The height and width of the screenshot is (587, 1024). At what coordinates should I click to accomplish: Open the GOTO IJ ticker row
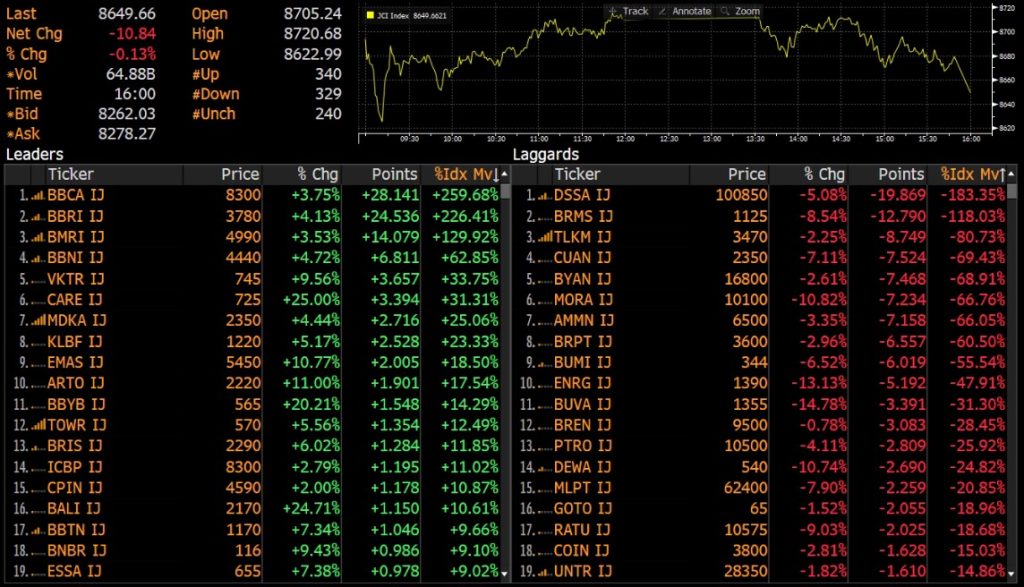(582, 509)
